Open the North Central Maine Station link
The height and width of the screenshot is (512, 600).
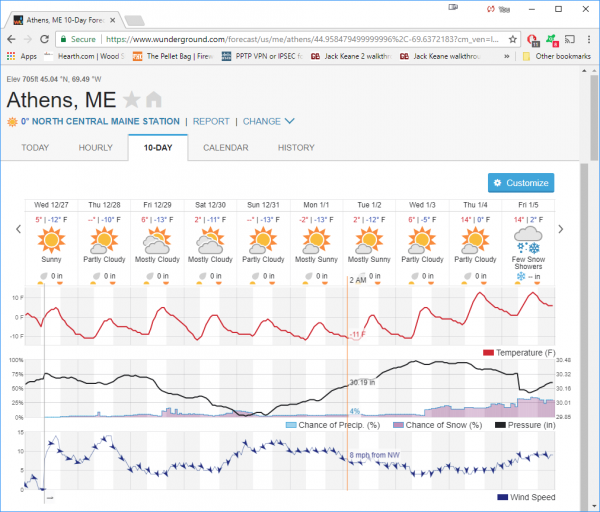pos(100,122)
